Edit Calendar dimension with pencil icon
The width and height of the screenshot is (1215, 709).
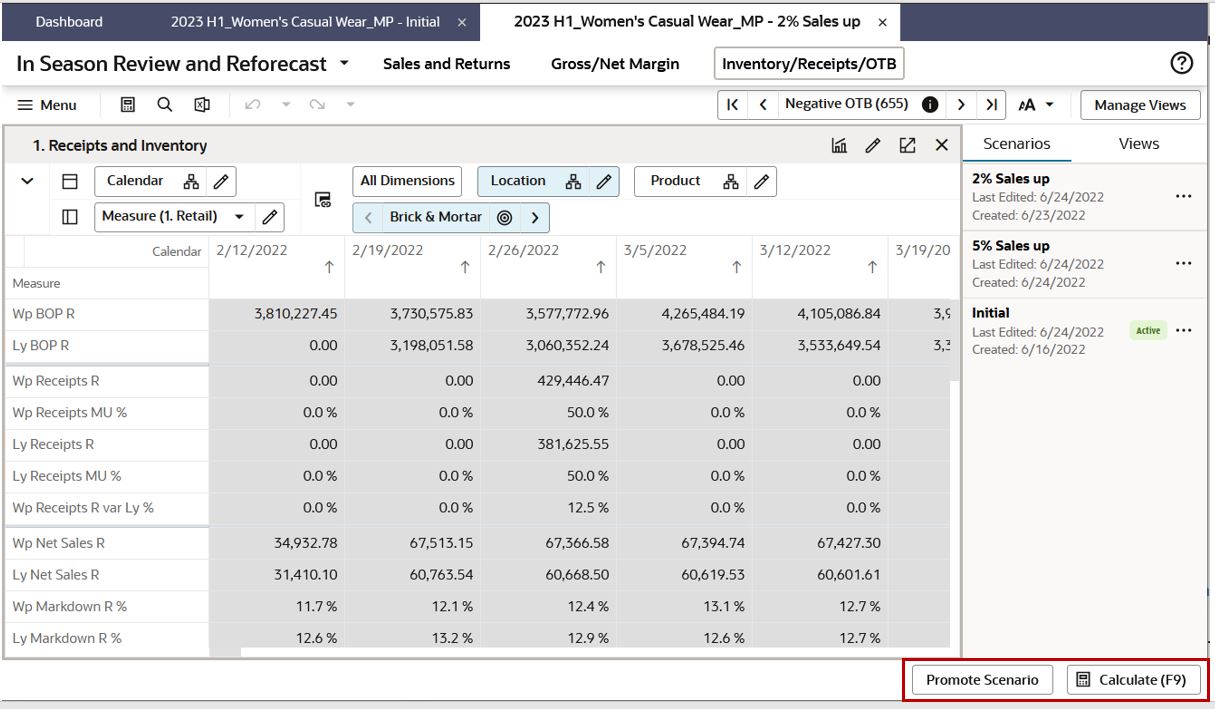pos(221,182)
